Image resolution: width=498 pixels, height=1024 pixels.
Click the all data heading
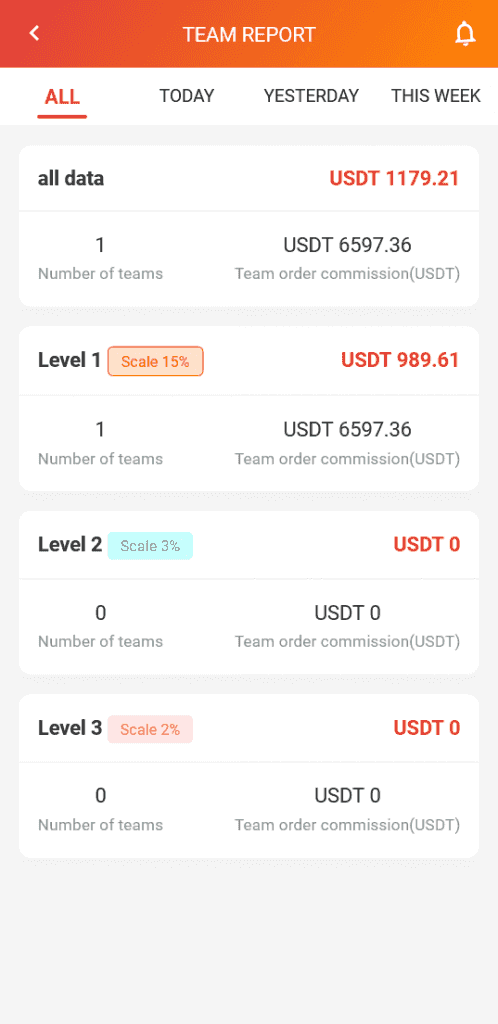point(70,178)
